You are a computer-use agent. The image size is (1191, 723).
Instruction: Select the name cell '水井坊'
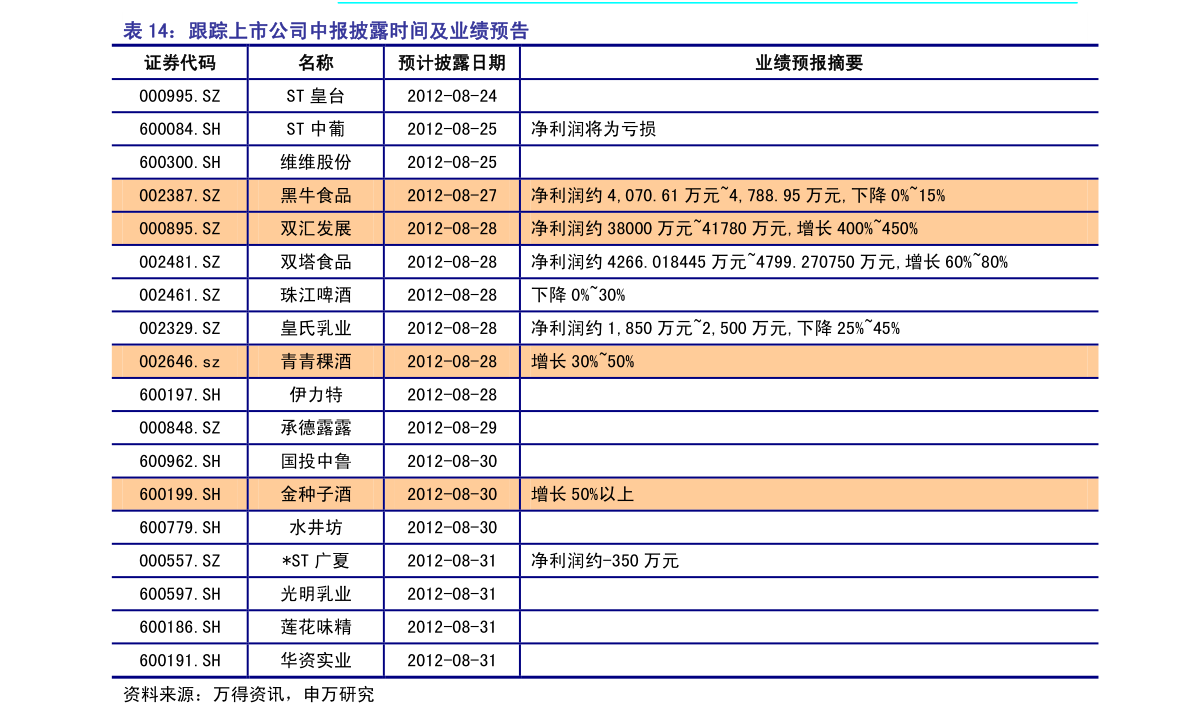pos(316,528)
